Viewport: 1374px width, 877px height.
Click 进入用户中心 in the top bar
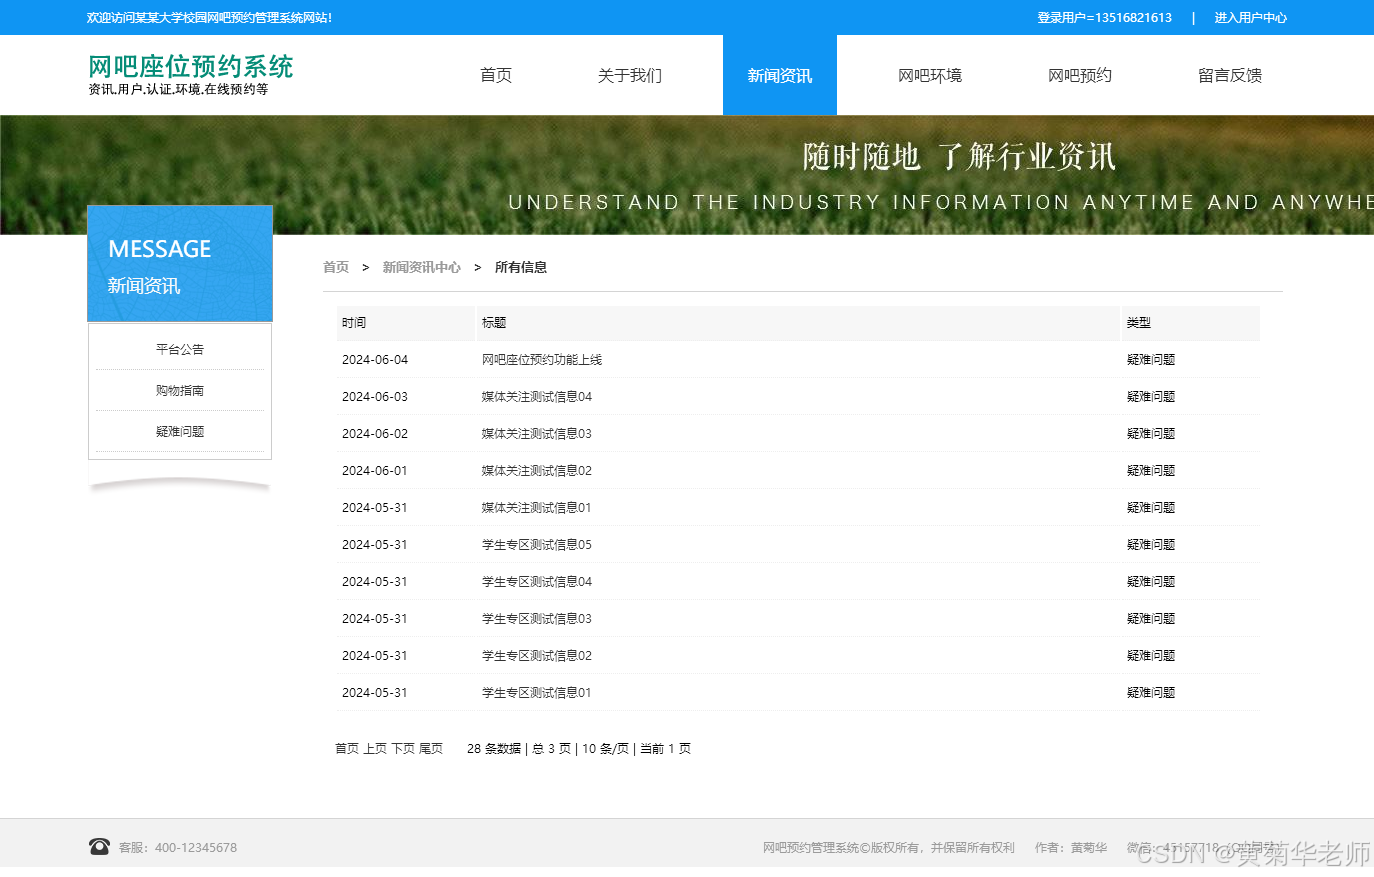point(1250,17)
